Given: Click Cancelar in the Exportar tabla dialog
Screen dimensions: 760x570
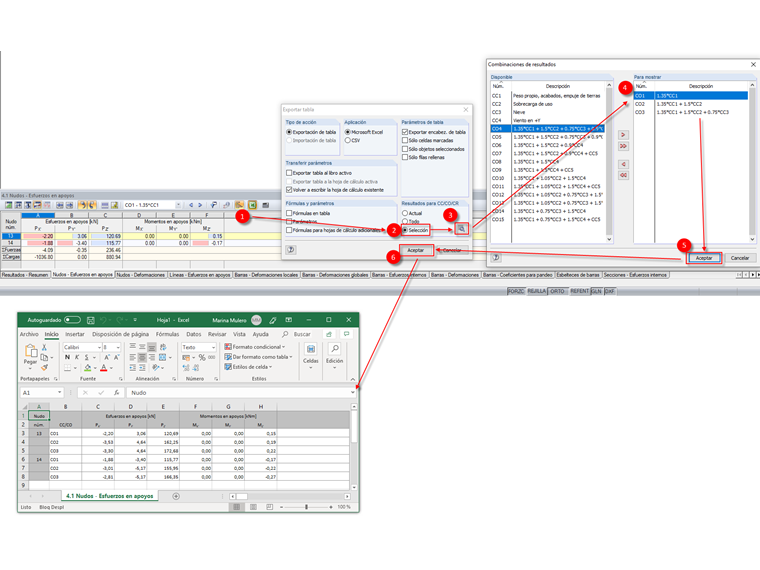Looking at the screenshot, I should click(x=452, y=250).
